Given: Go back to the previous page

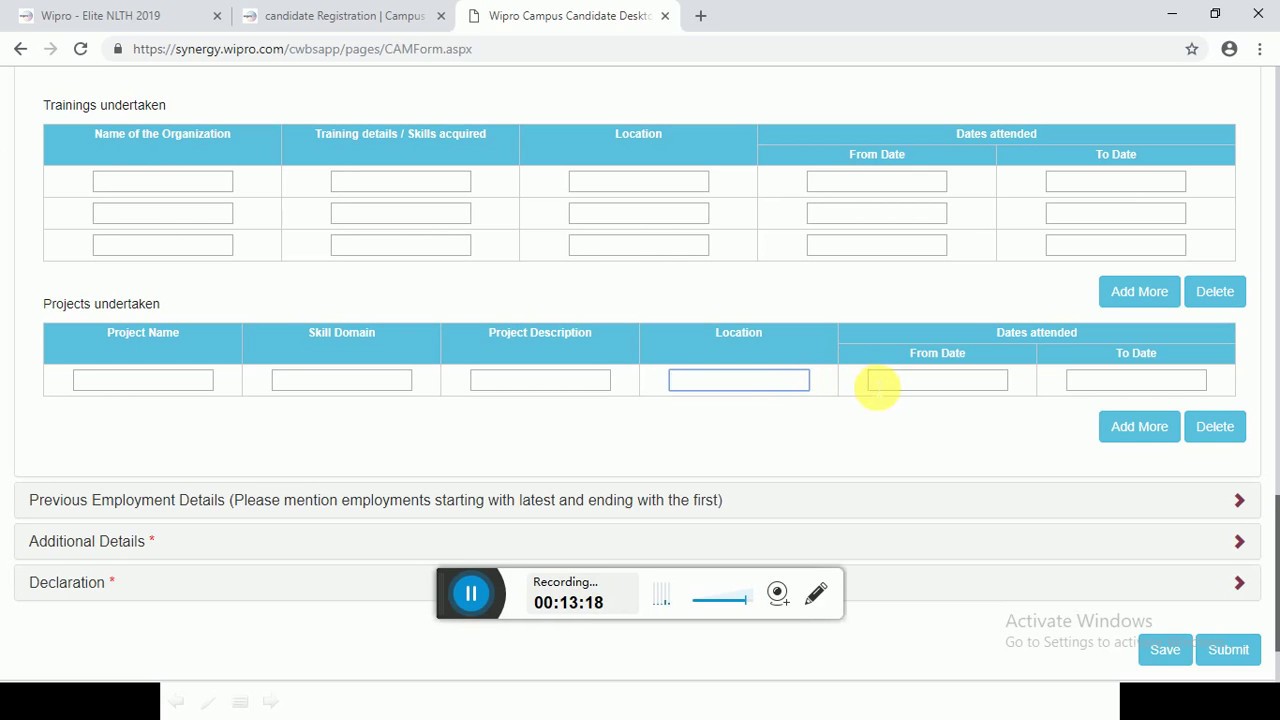Looking at the screenshot, I should point(21,48).
